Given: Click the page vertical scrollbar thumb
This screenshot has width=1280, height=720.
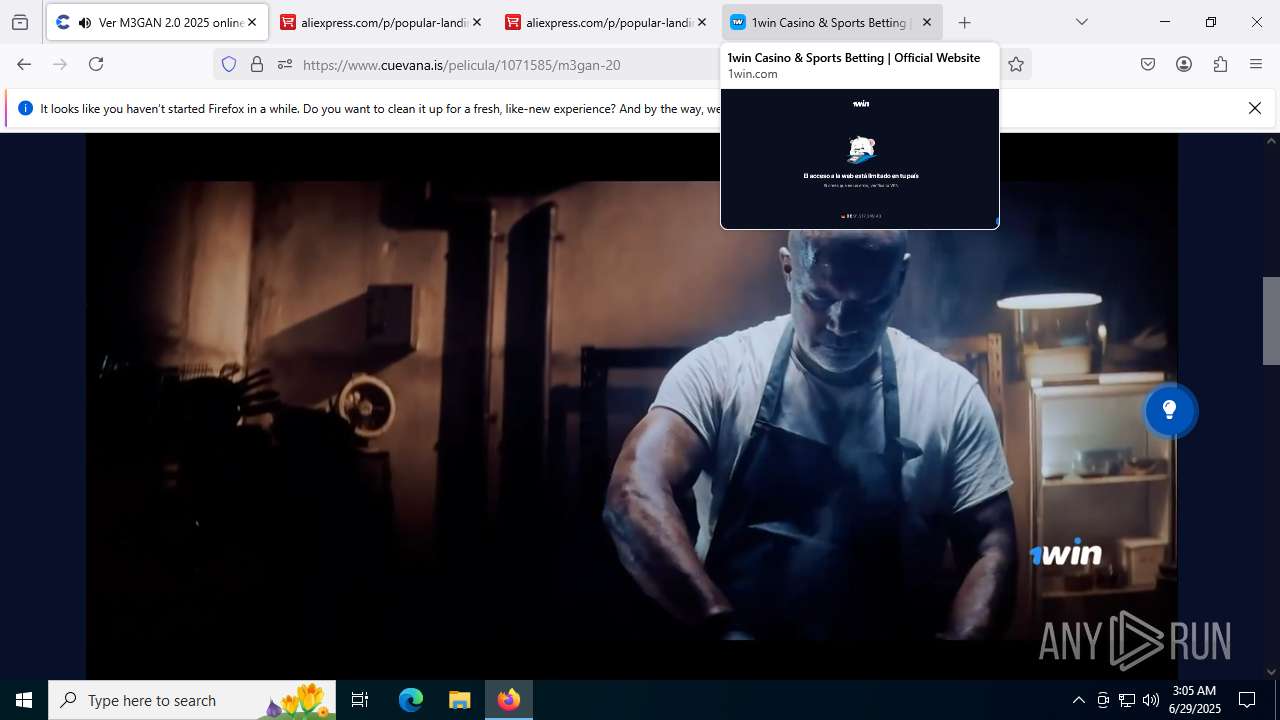Looking at the screenshot, I should tap(1271, 320).
